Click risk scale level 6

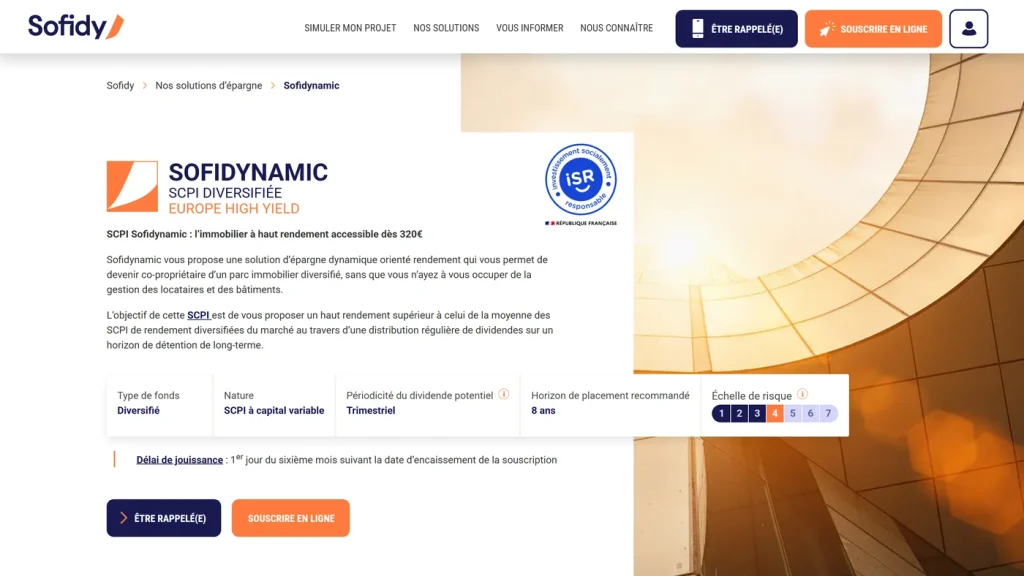click(x=810, y=413)
